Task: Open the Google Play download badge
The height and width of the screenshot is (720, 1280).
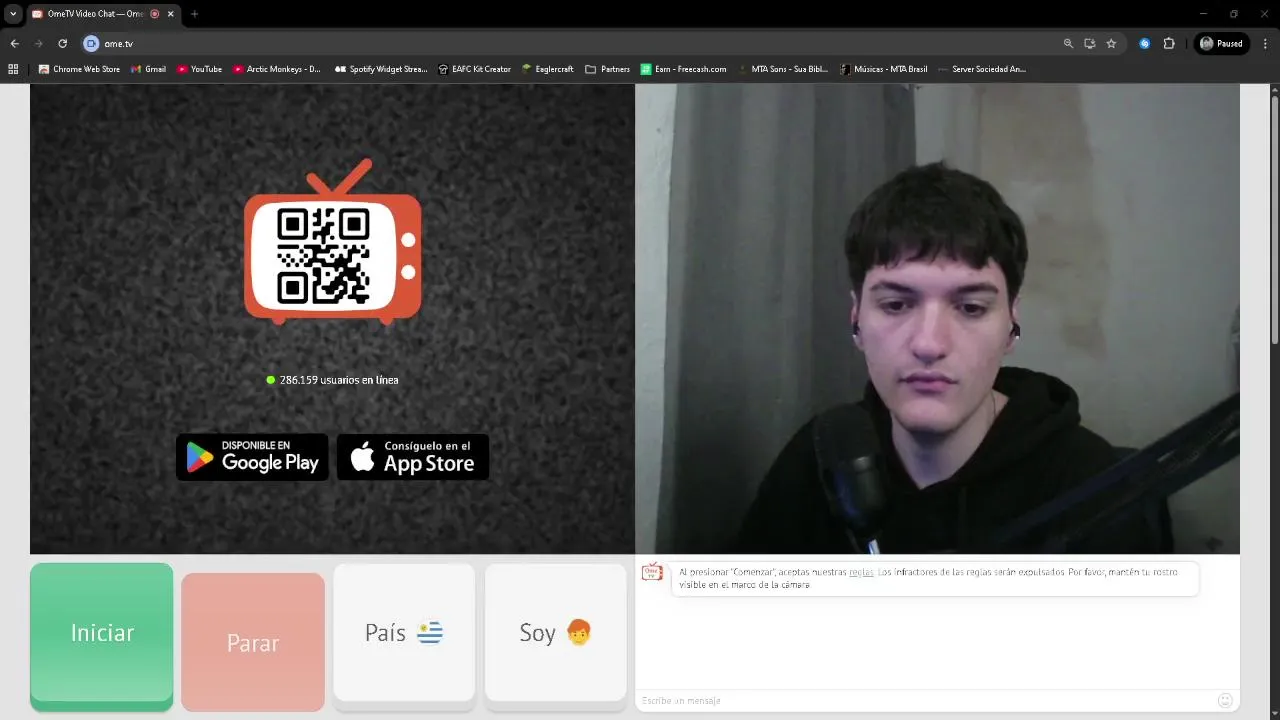Action: coord(252,457)
